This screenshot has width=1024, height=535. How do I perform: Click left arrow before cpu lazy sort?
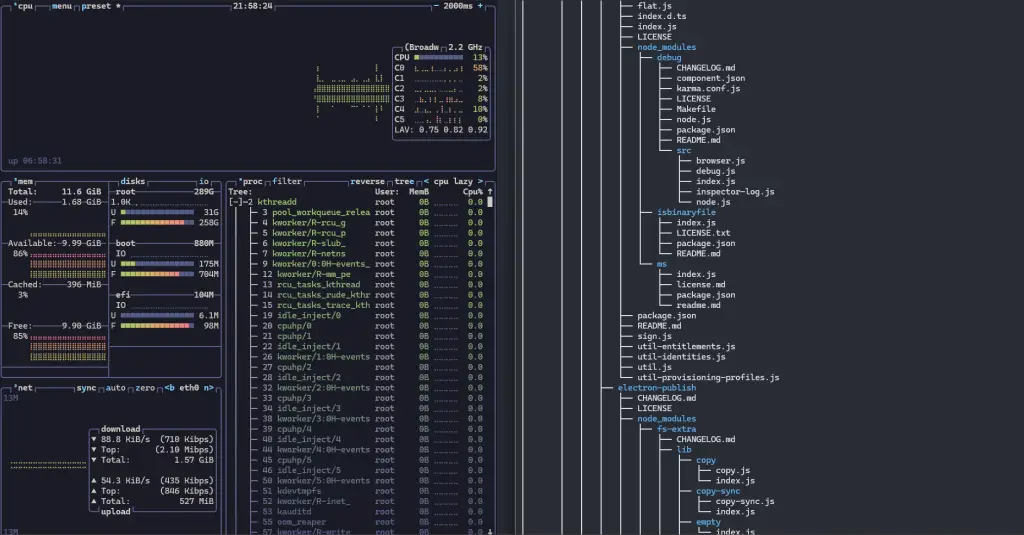[x=425, y=181]
